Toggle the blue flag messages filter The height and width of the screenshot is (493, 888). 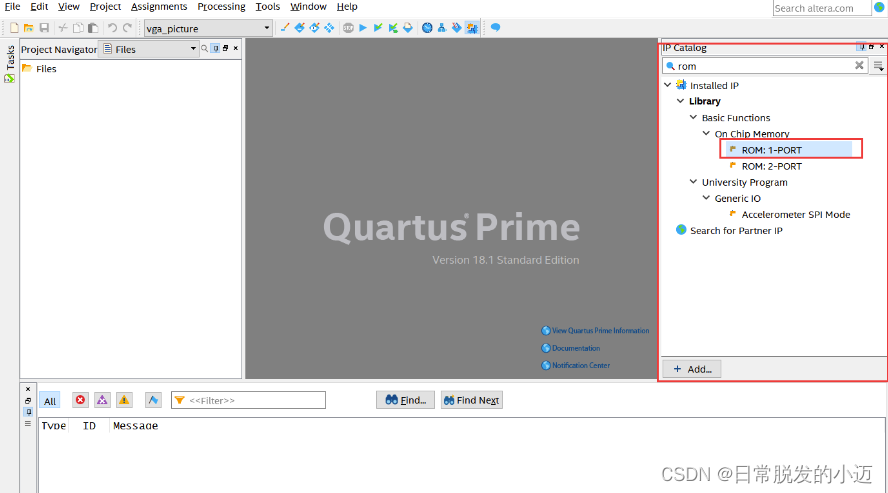[153, 400]
